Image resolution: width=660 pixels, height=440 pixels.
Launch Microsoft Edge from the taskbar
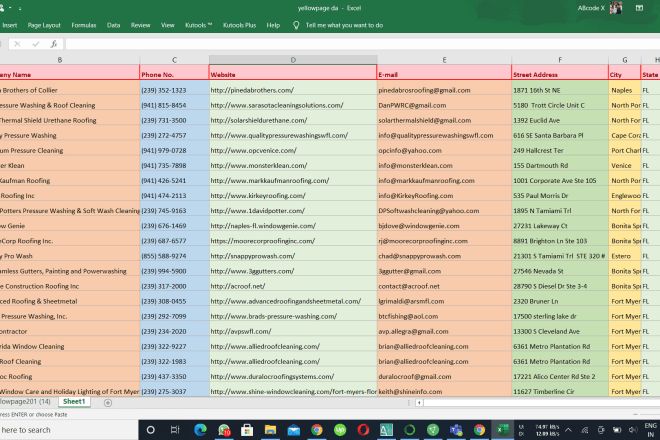200,430
